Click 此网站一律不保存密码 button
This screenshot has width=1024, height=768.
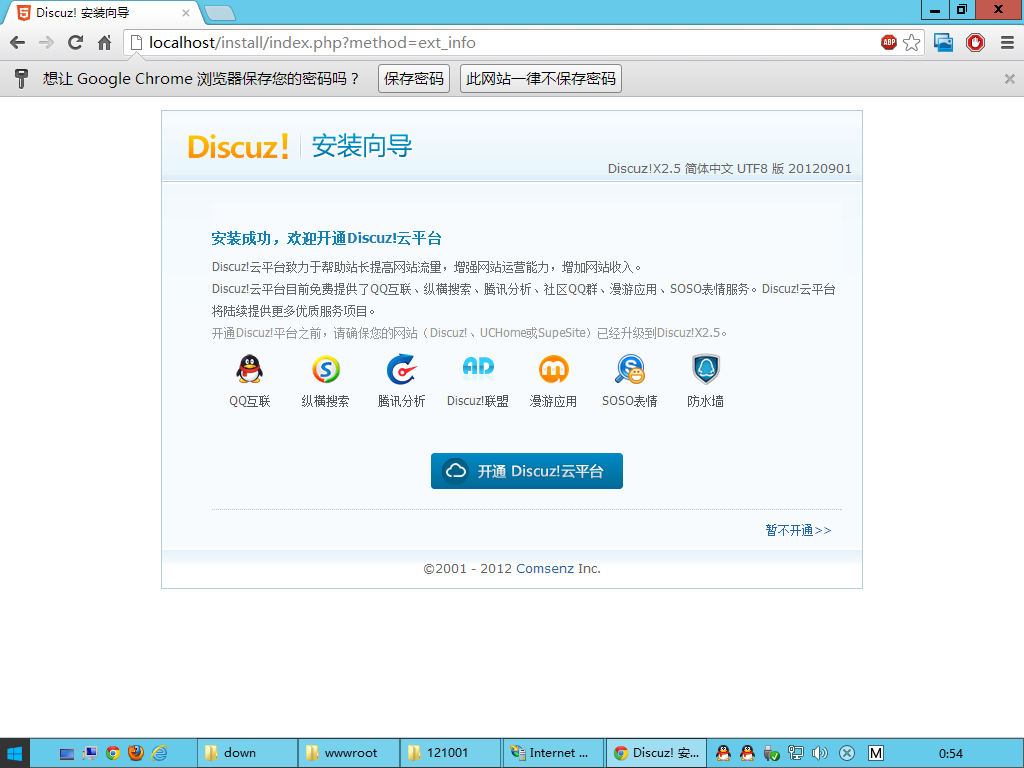coord(541,78)
